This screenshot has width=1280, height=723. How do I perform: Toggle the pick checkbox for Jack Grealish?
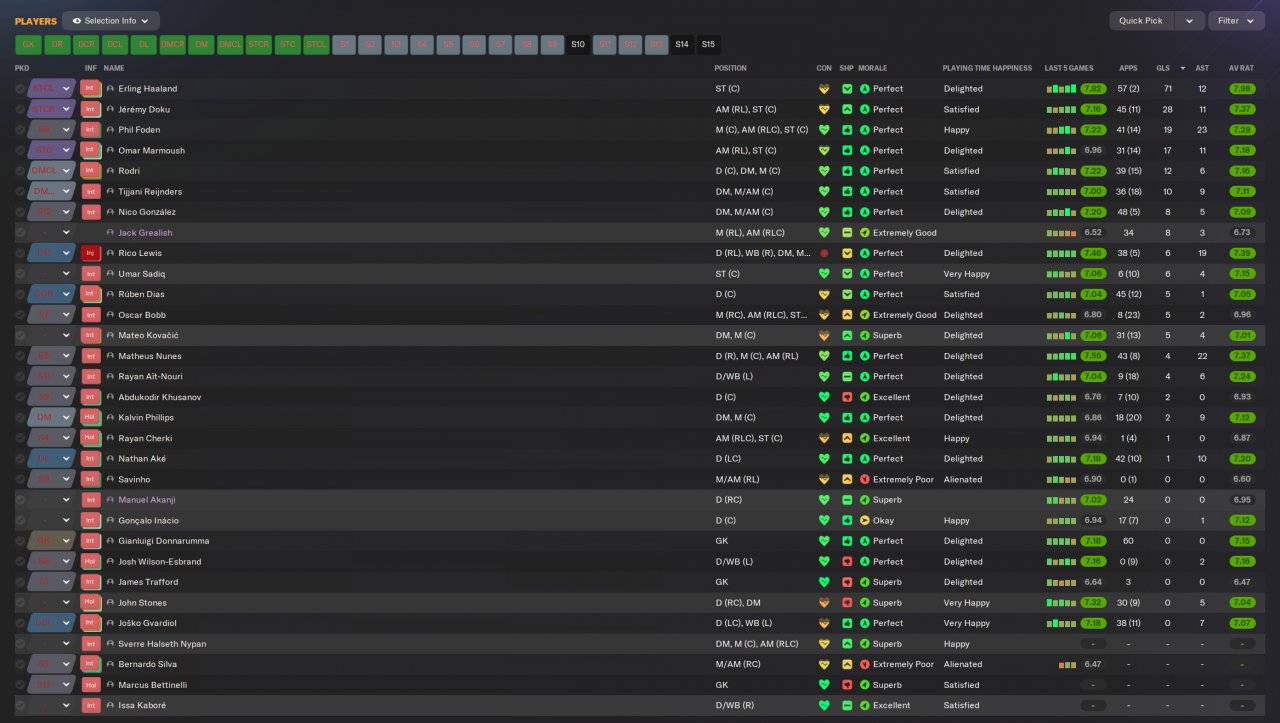click(x=20, y=233)
